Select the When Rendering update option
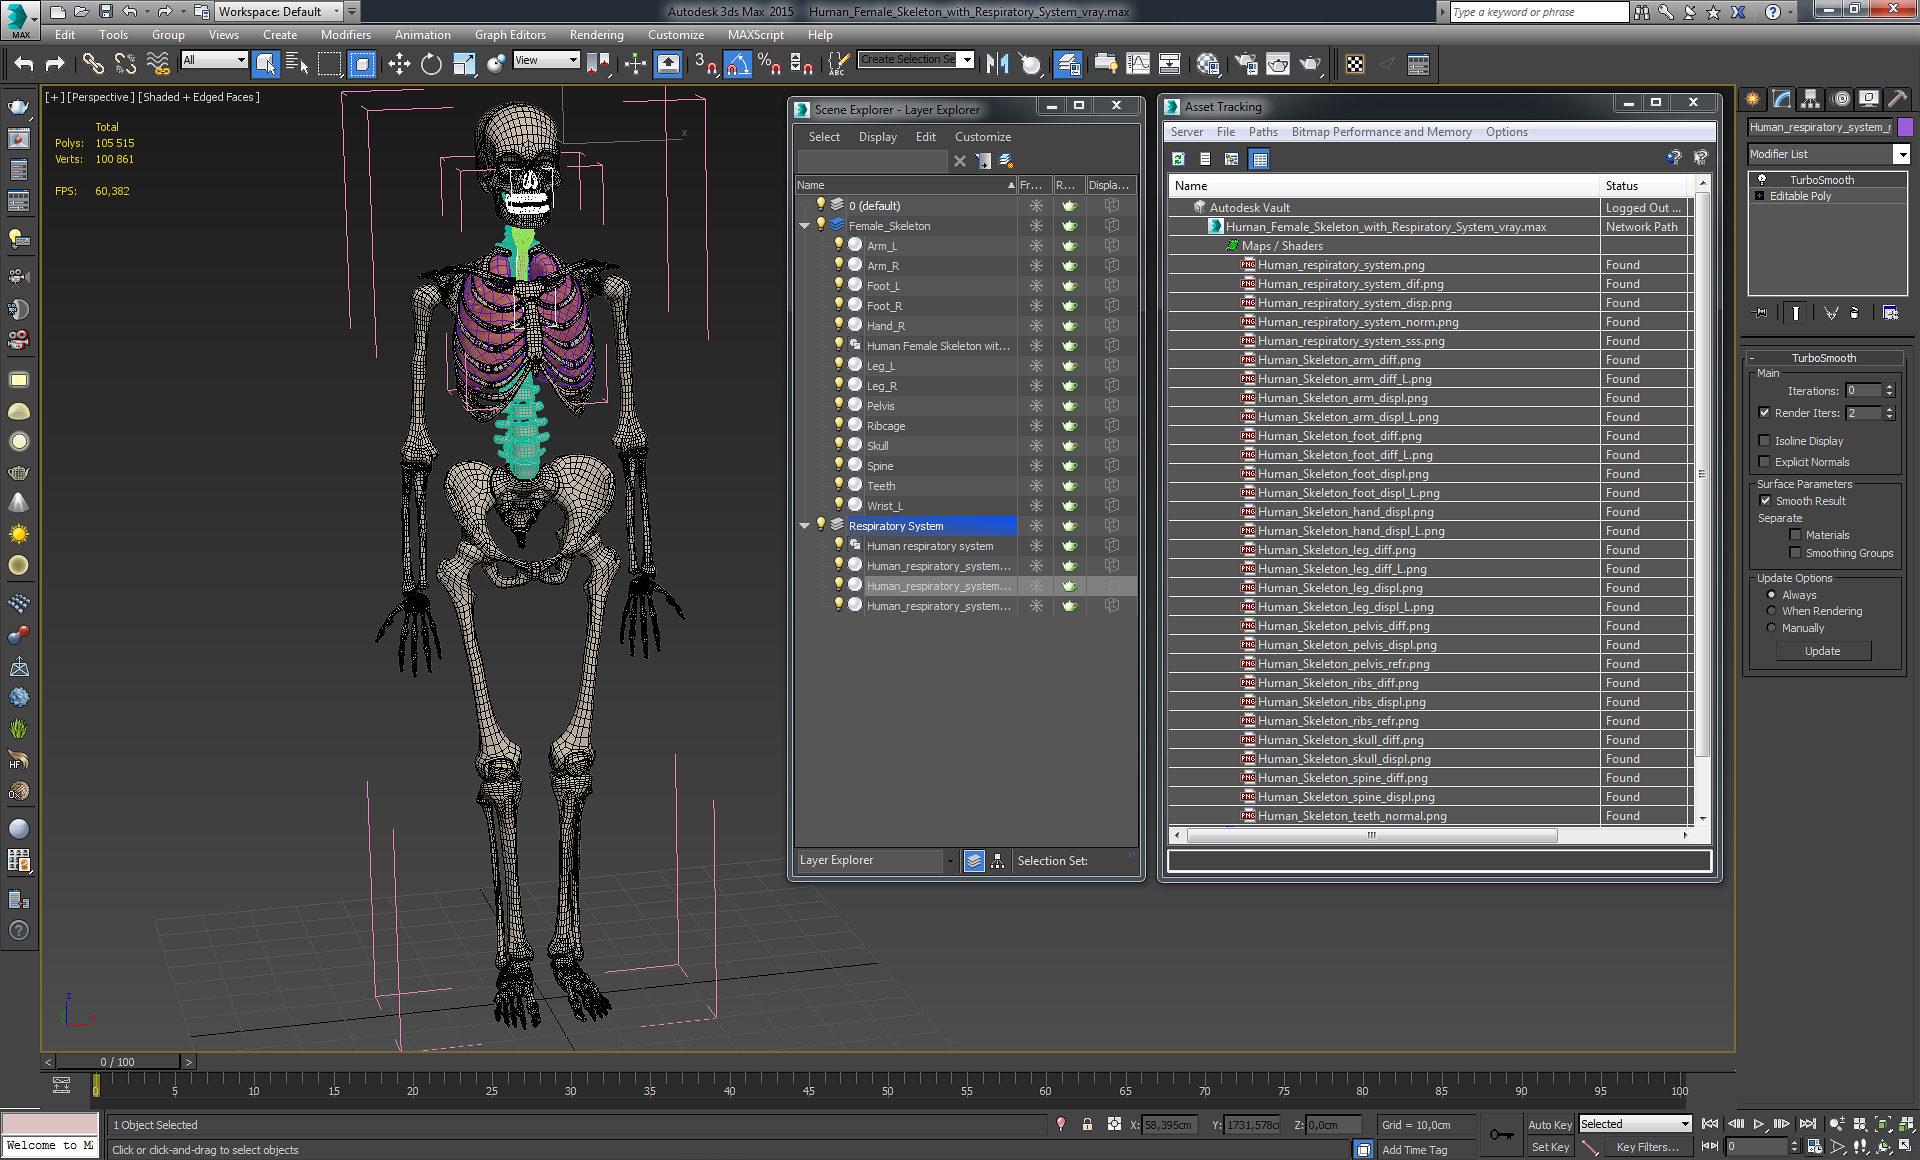The image size is (1920, 1160). click(1771, 611)
